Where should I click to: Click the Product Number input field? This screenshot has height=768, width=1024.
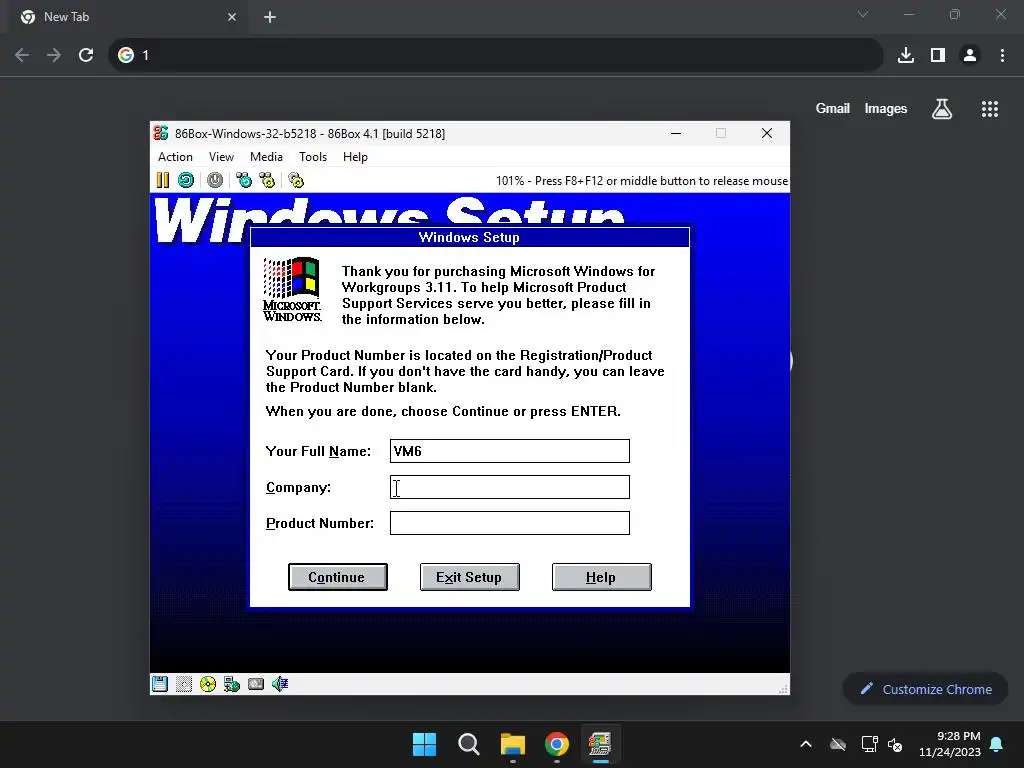(510, 523)
